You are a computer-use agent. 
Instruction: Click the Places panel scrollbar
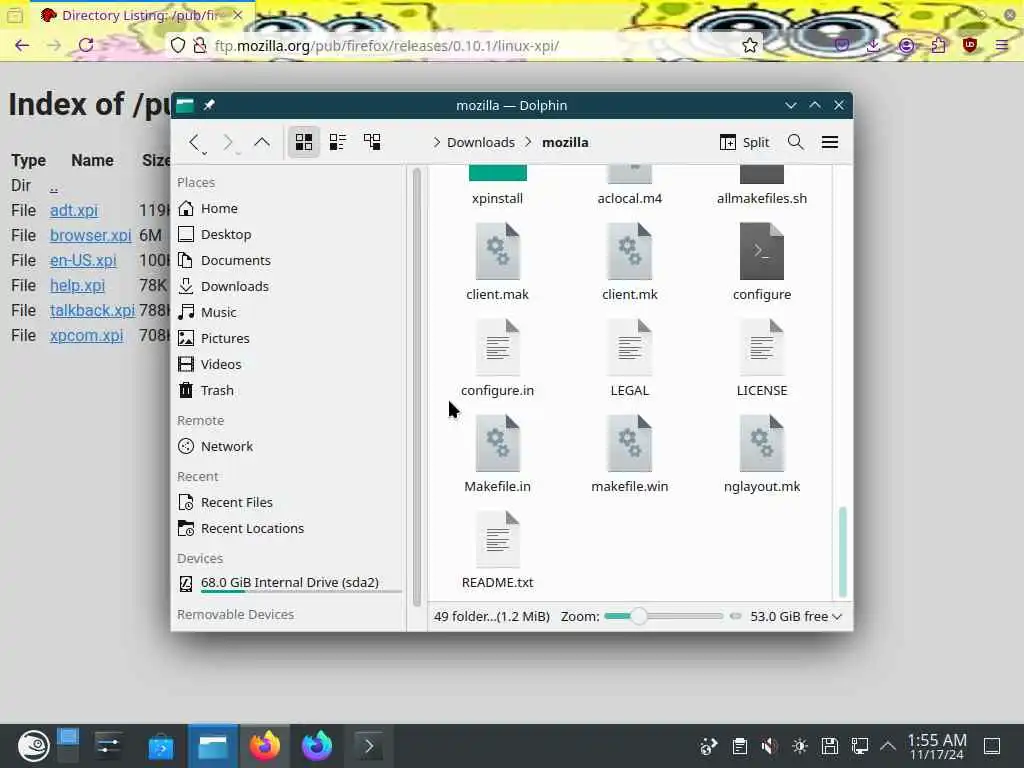[x=417, y=387]
